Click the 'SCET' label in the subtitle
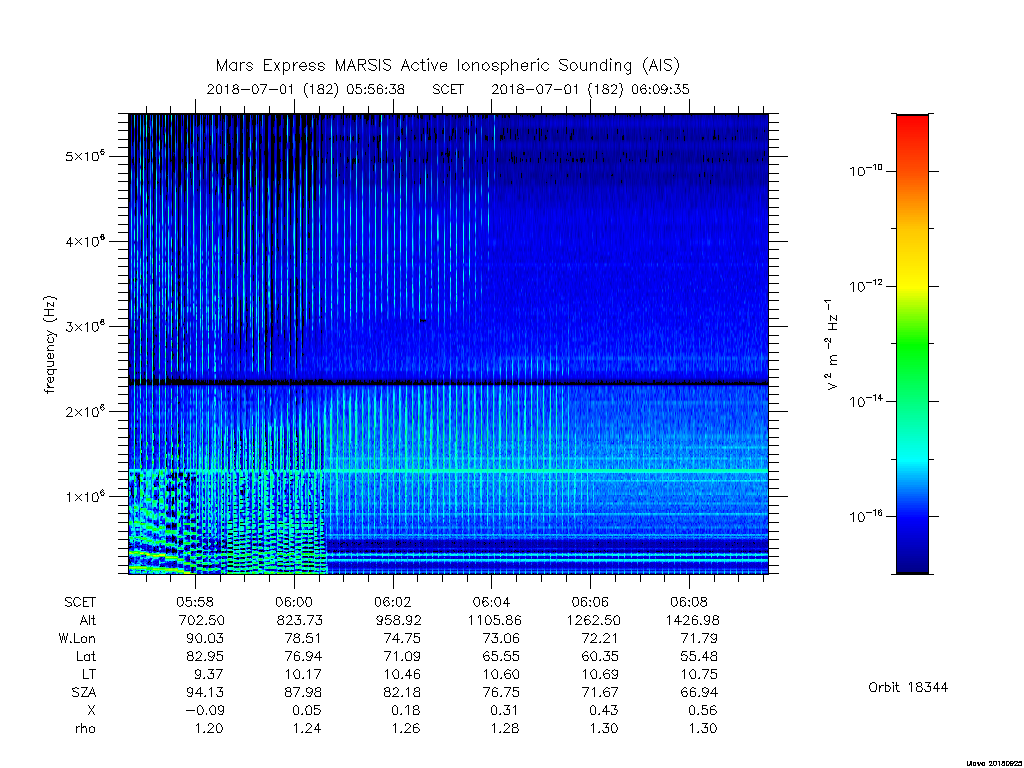 click(448, 89)
